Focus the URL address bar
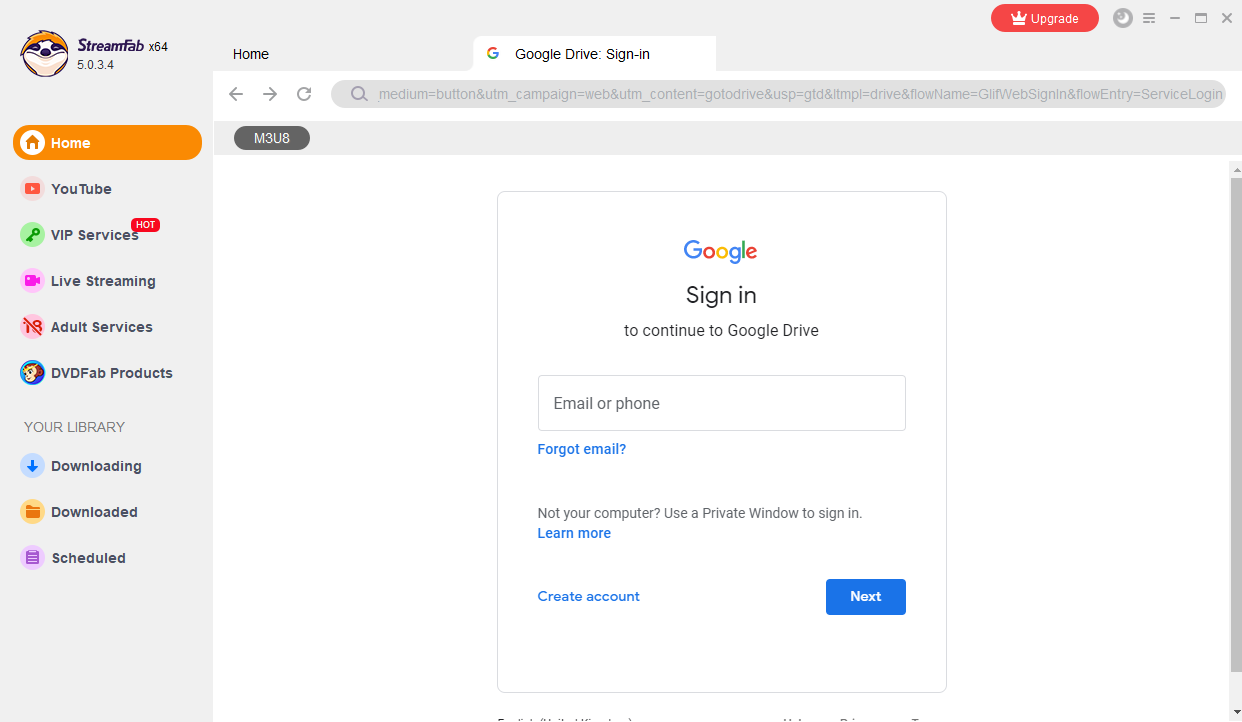The width and height of the screenshot is (1242, 722). (x=778, y=94)
